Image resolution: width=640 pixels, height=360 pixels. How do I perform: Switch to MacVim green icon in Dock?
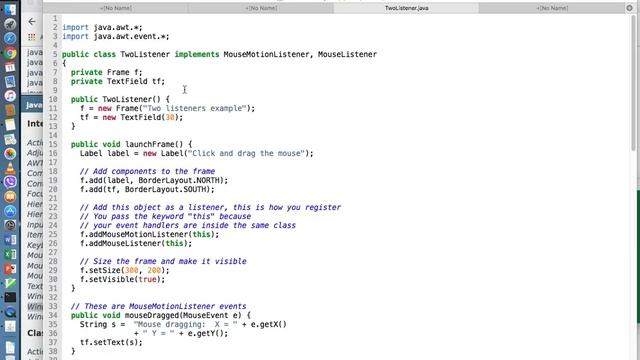pyautogui.click(x=10, y=283)
